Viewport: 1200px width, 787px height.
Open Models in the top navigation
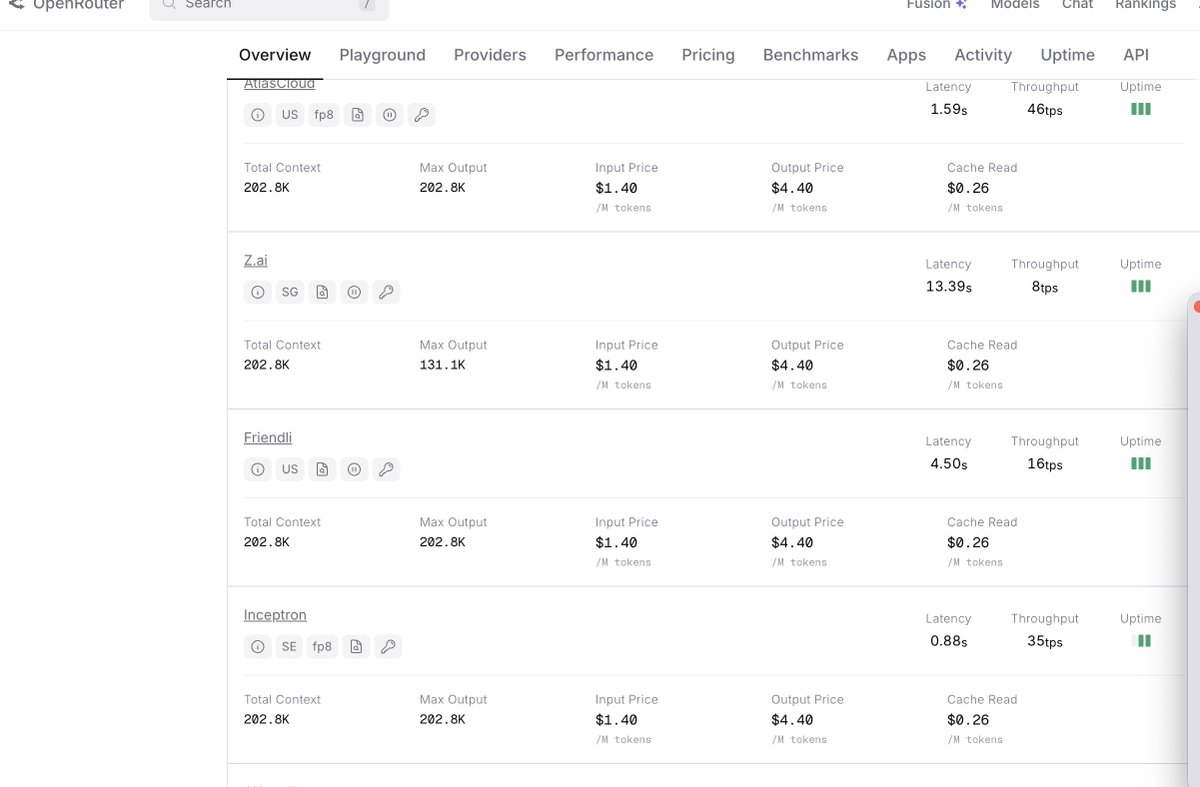coord(1015,5)
